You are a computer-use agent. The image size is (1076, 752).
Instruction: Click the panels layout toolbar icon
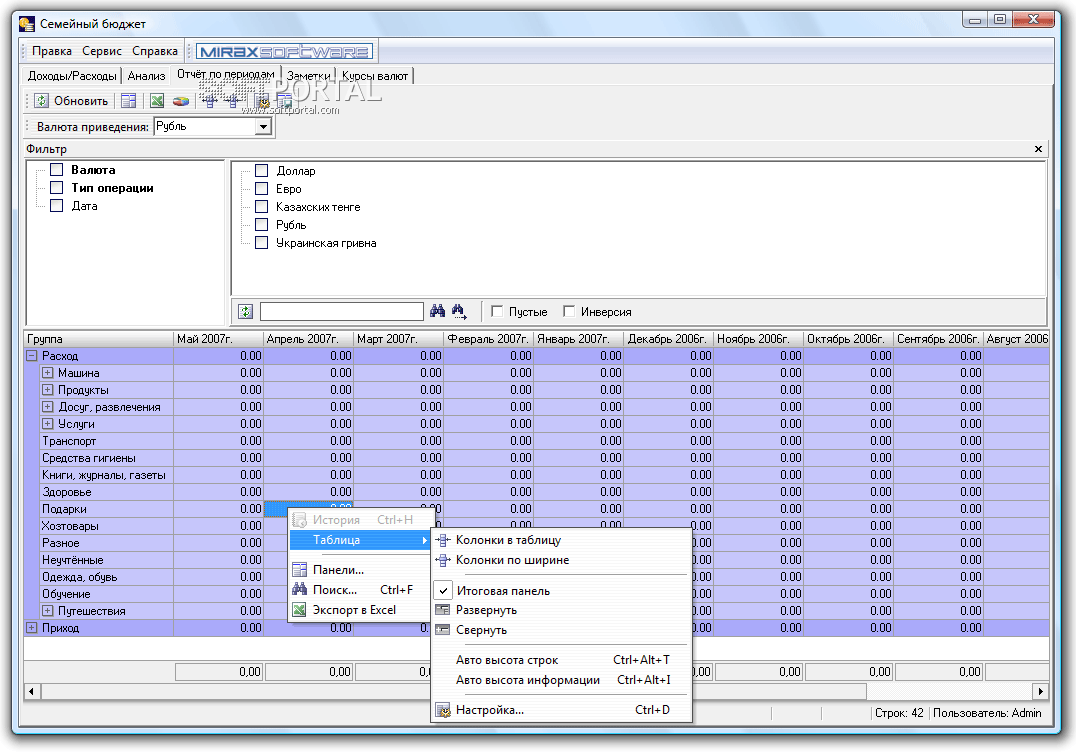tap(128, 101)
